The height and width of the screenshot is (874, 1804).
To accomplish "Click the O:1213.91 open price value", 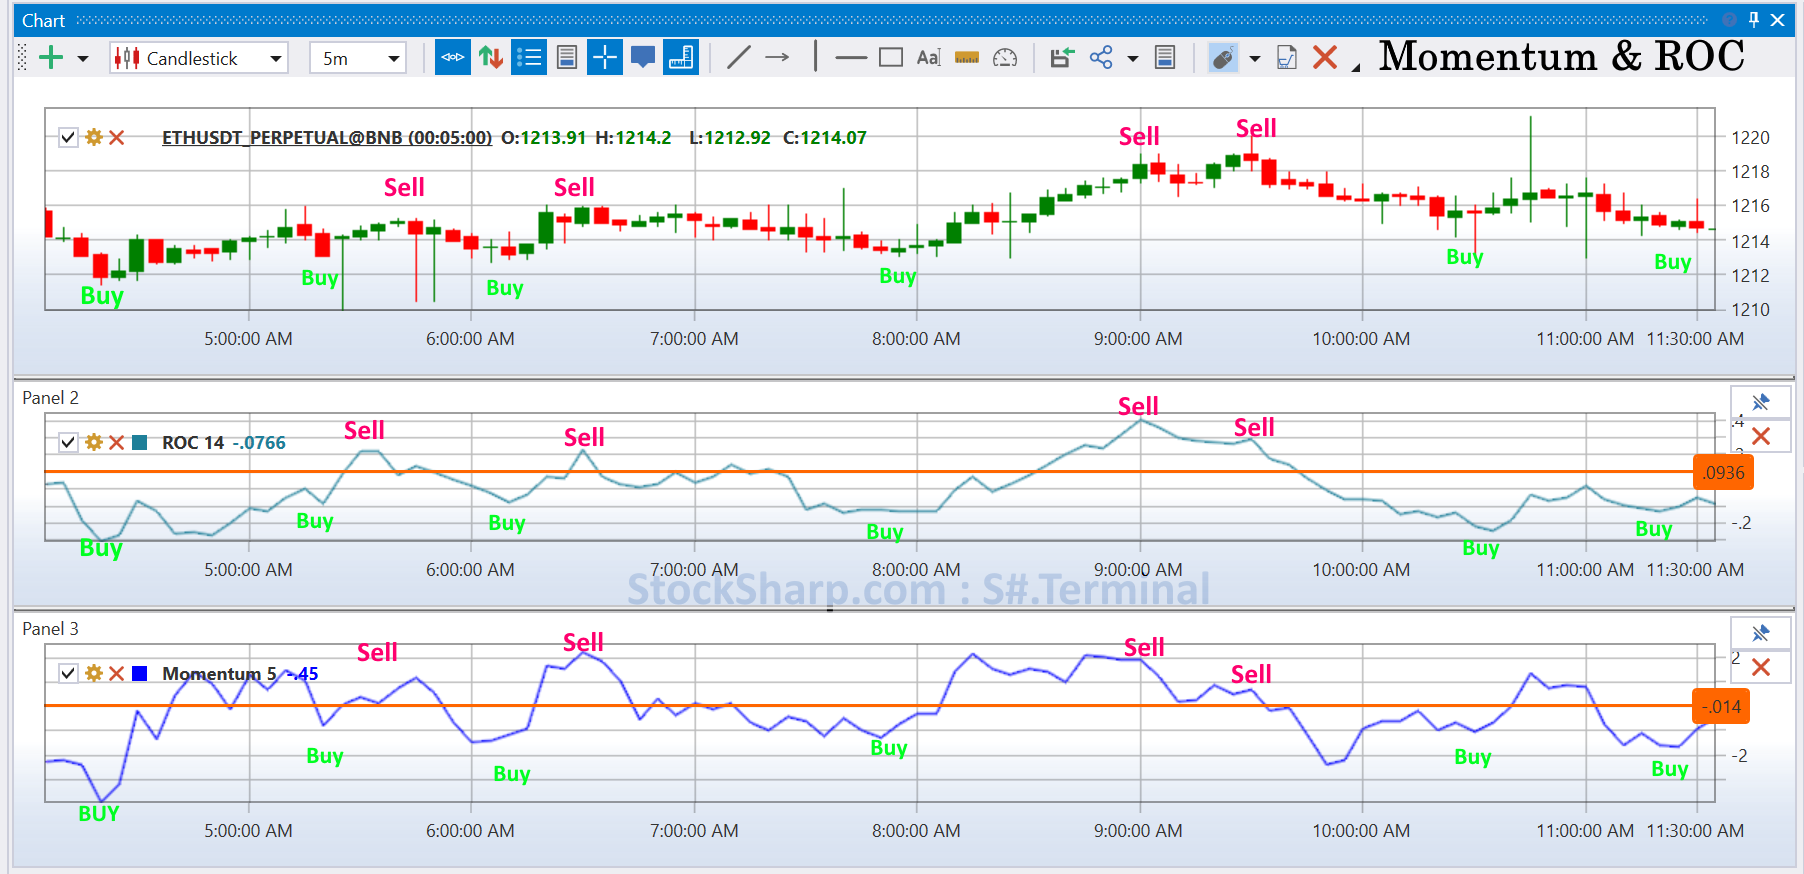I will (x=543, y=137).
